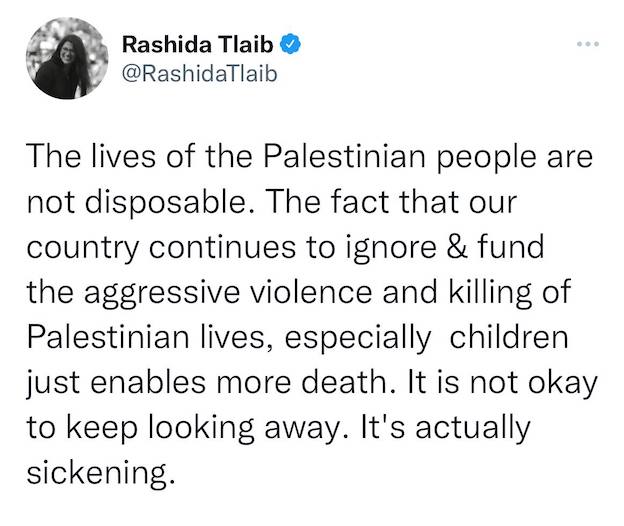This screenshot has height=526, width=624.
Task: Select the word "people" on the first line
Action: [487, 158]
